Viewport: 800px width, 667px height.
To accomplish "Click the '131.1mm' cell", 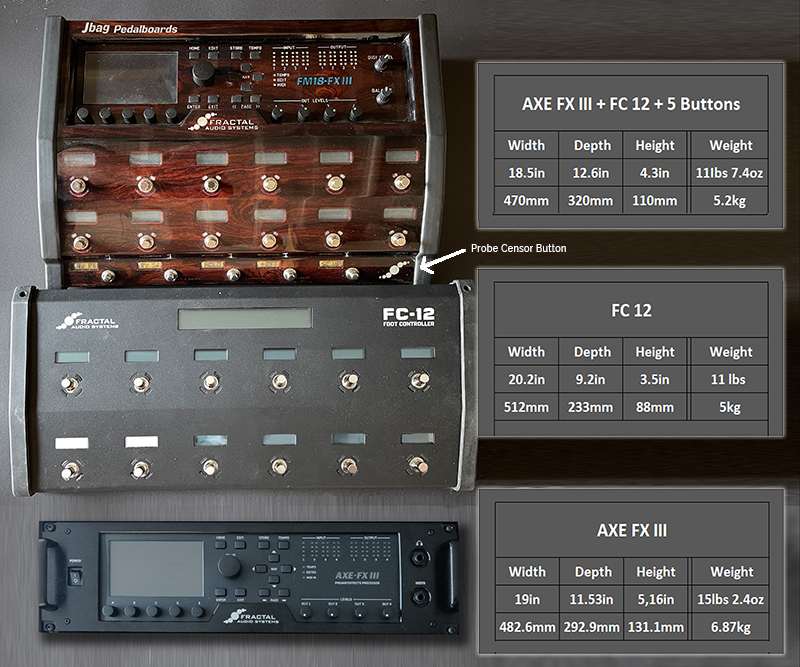I will (656, 627).
